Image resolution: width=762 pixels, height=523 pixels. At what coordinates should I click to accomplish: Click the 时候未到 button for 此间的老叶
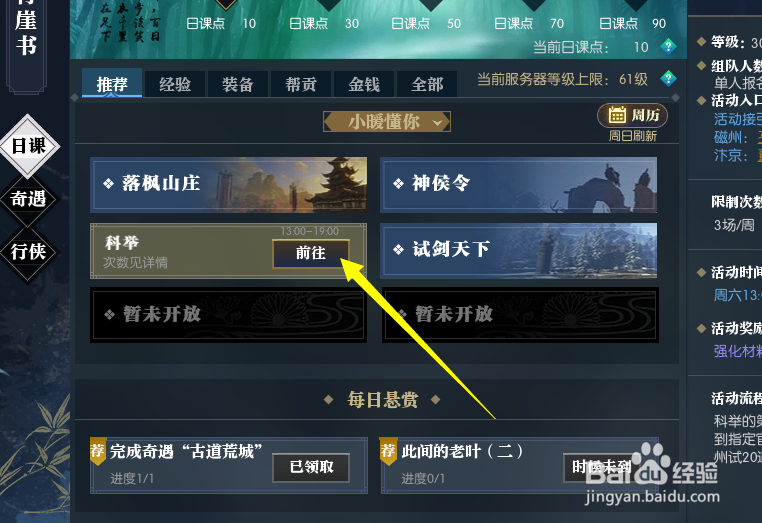pos(601,467)
